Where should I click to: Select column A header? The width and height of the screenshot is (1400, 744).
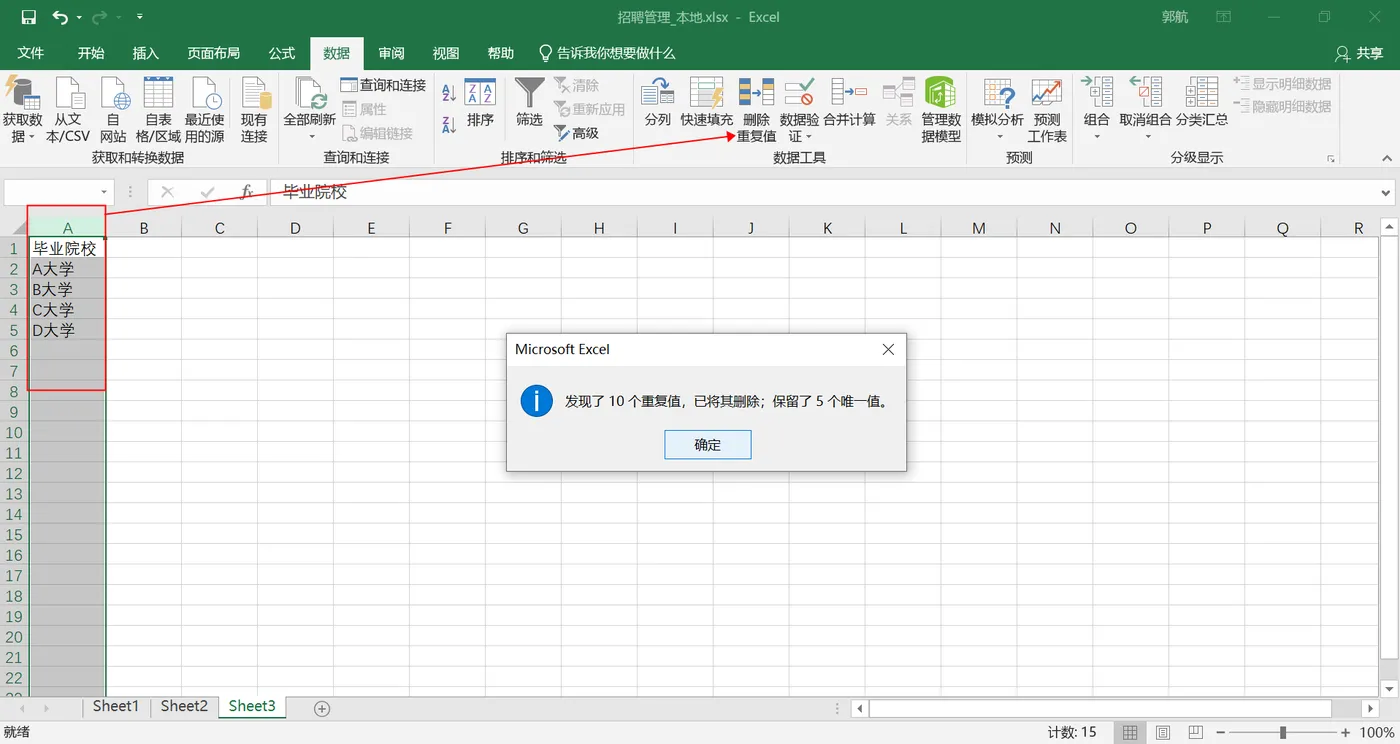(x=68, y=228)
